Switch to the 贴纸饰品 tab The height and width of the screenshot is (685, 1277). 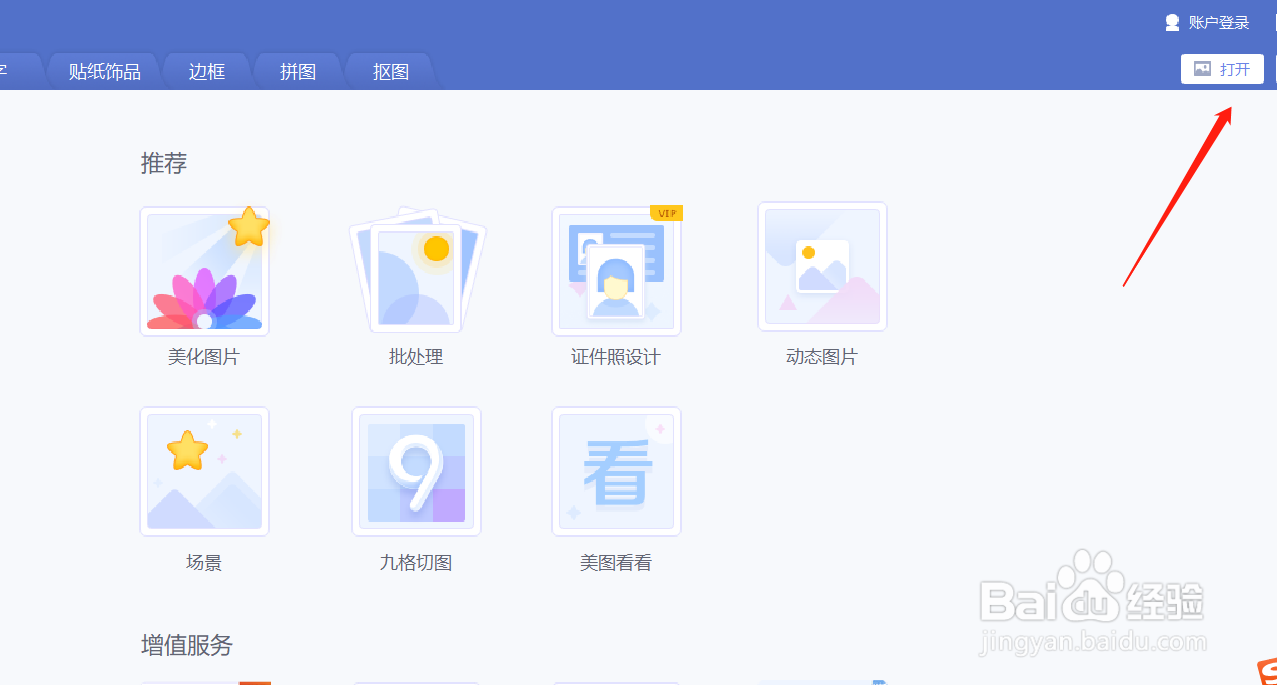click(103, 71)
